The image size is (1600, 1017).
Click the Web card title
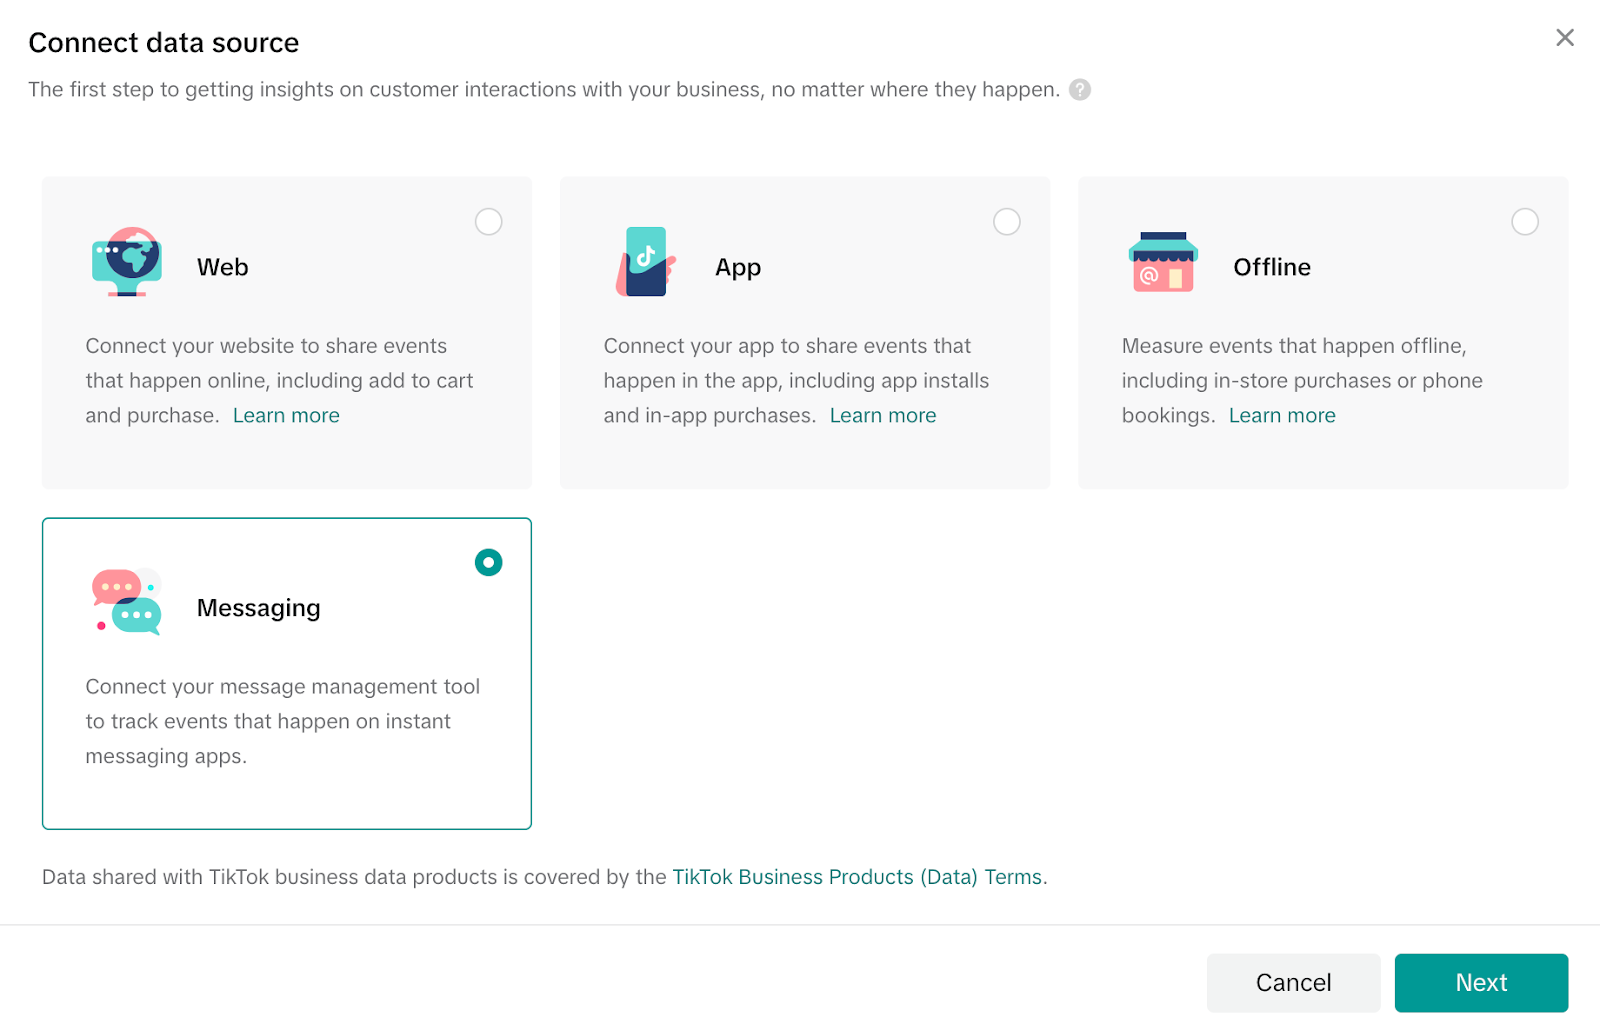click(x=223, y=267)
